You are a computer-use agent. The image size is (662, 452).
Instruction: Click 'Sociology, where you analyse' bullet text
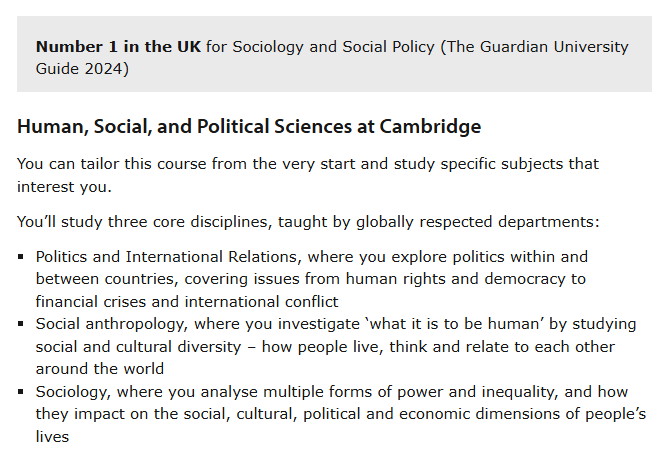[x=147, y=392]
